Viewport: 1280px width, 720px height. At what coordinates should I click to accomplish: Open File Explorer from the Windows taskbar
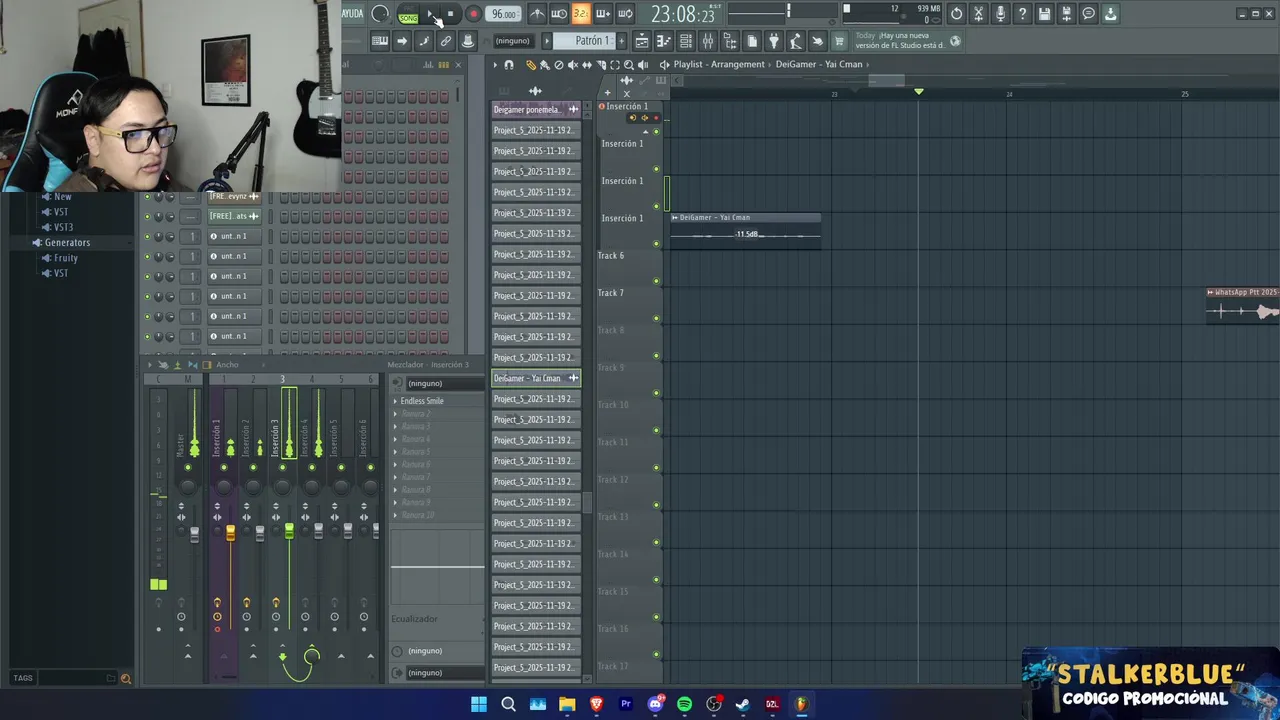point(567,704)
